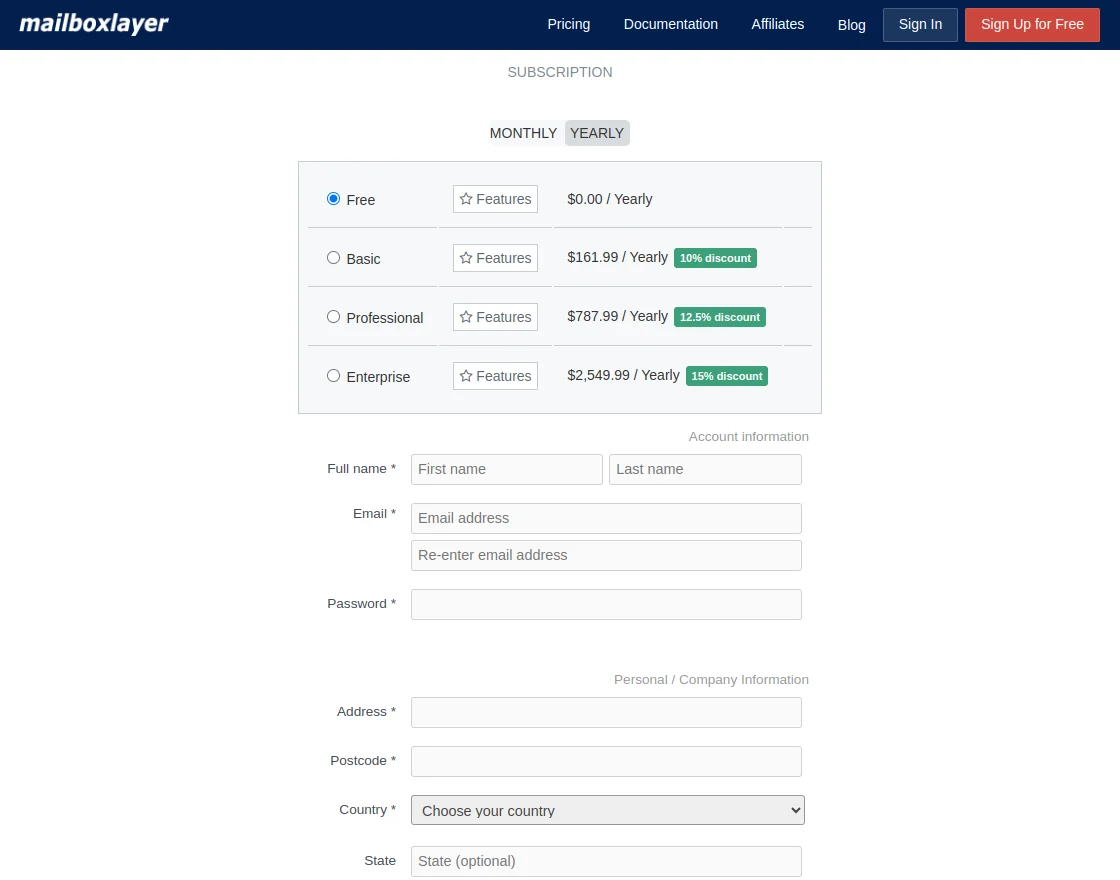Click the Postcode field

[x=606, y=761]
